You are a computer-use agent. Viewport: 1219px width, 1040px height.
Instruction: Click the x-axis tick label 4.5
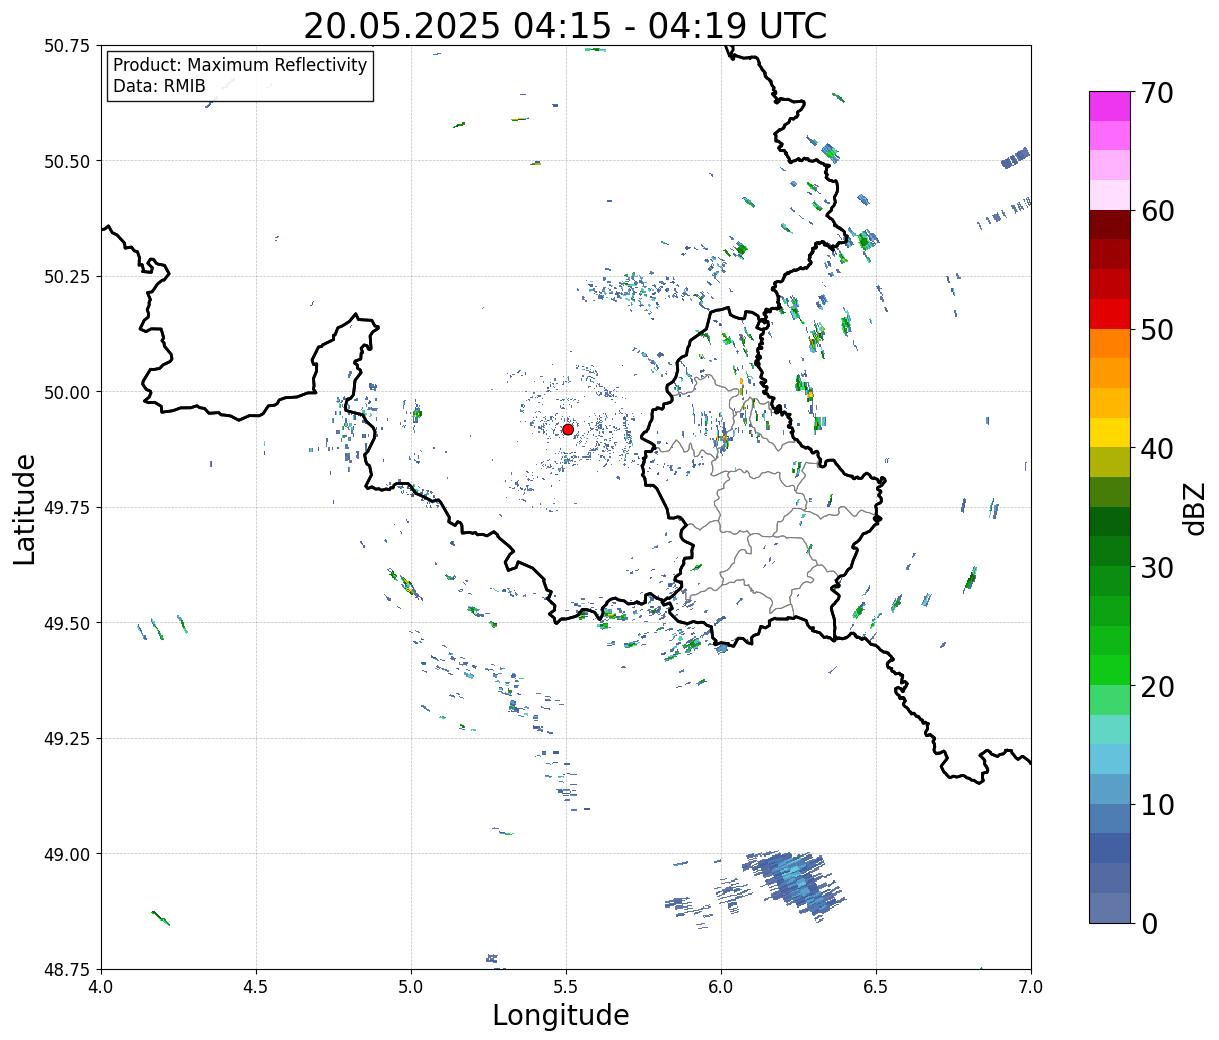tap(256, 986)
